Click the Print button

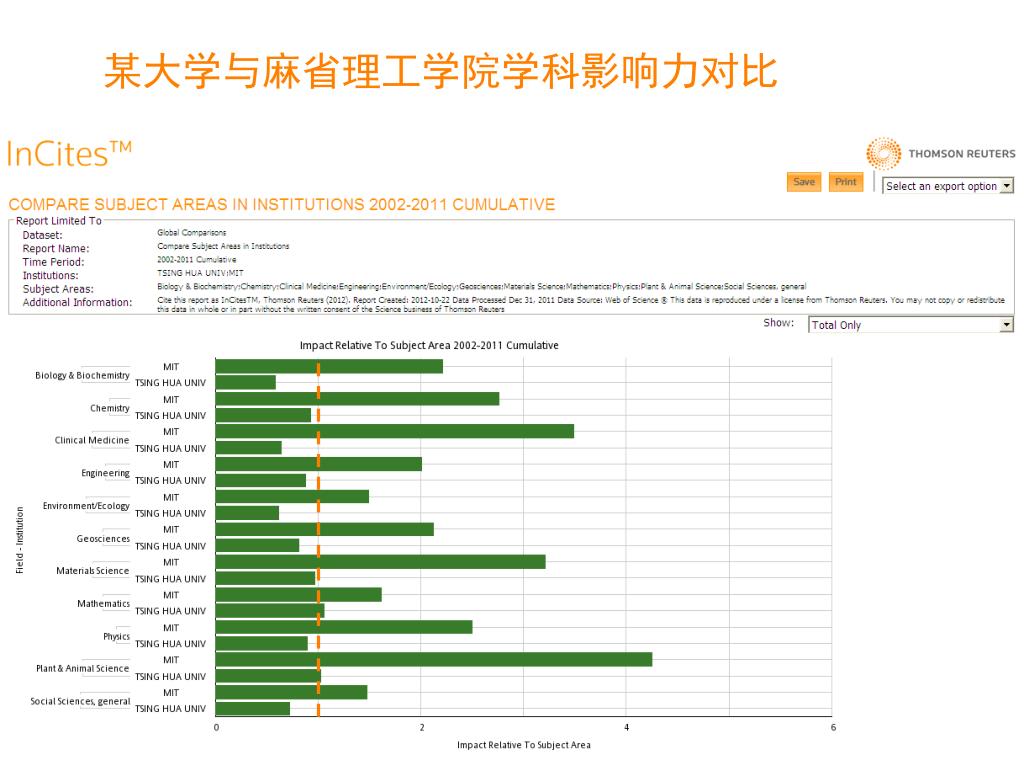846,182
